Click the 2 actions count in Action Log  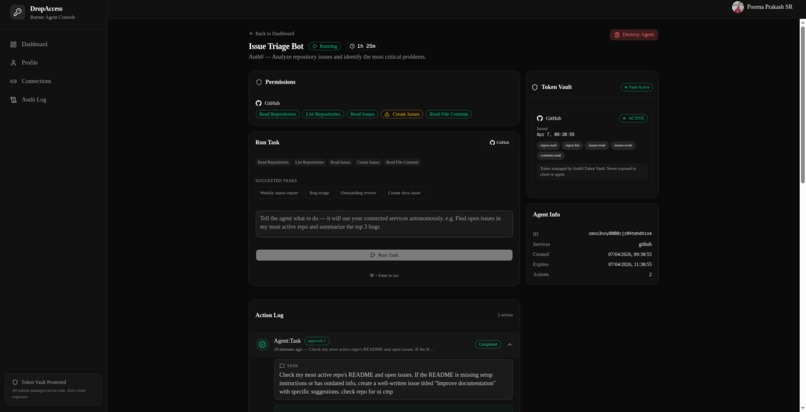pos(505,315)
